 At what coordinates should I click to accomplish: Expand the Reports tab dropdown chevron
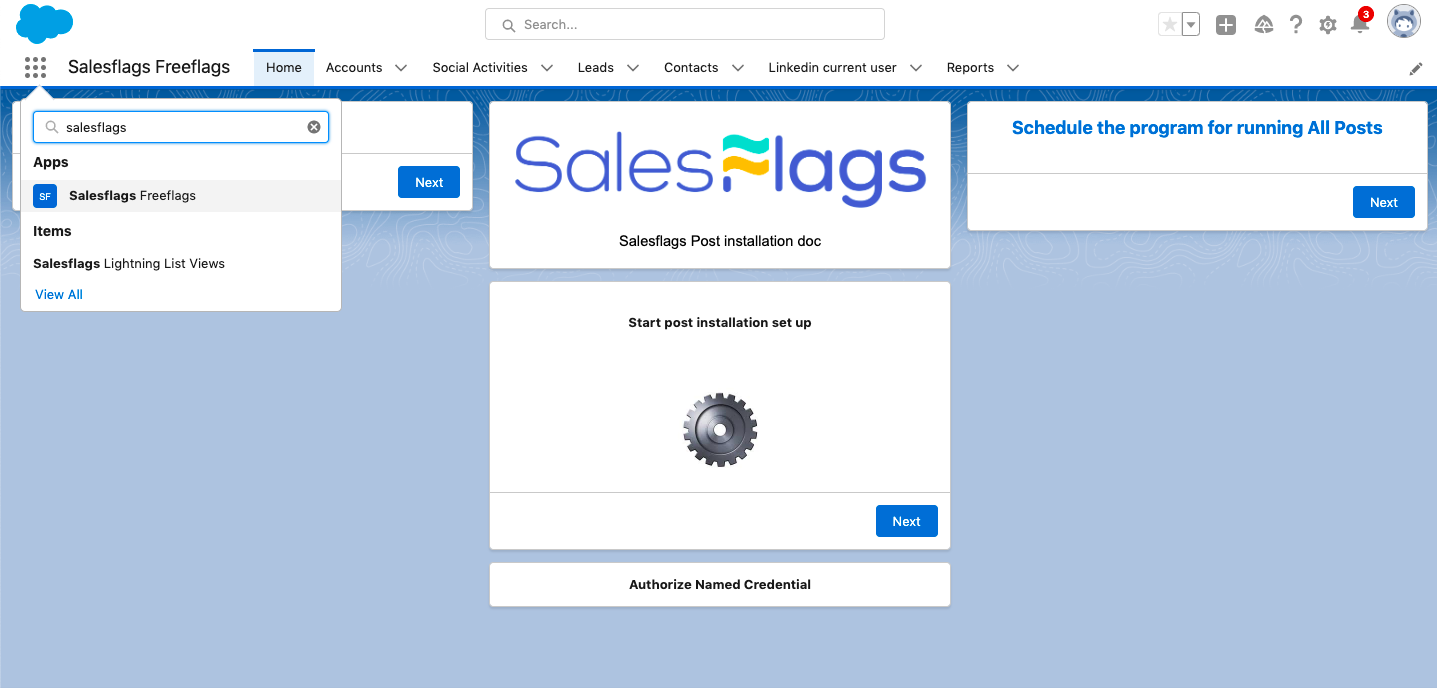point(1013,68)
